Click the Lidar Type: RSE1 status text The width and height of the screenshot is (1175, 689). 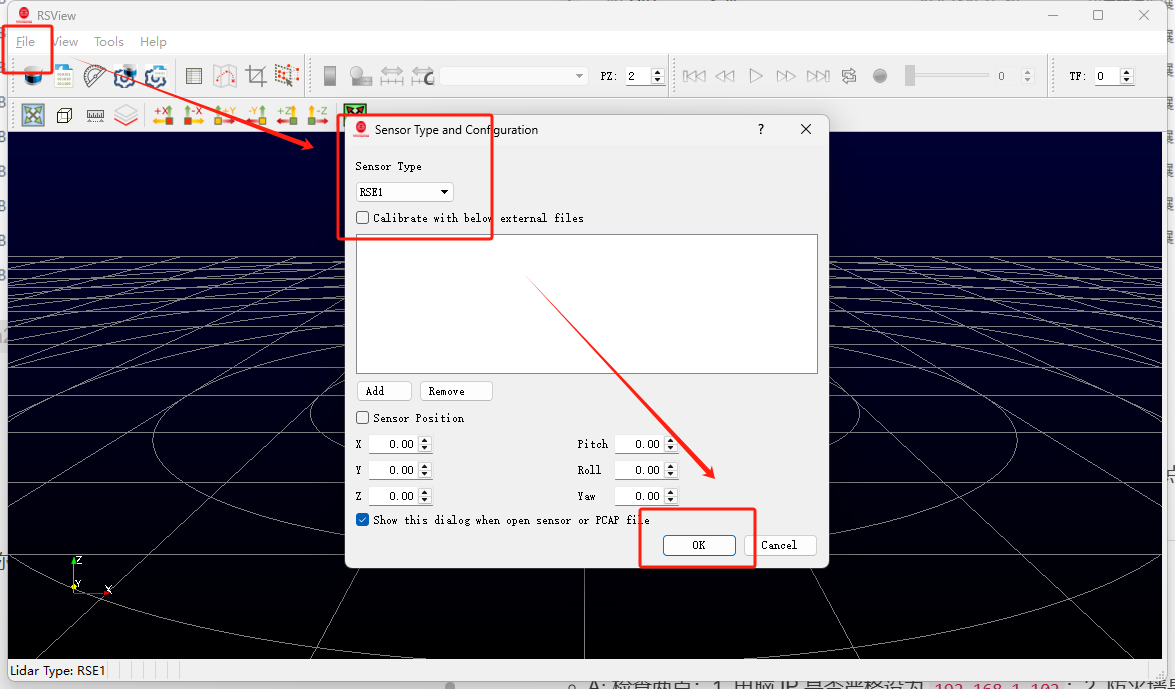(x=58, y=670)
